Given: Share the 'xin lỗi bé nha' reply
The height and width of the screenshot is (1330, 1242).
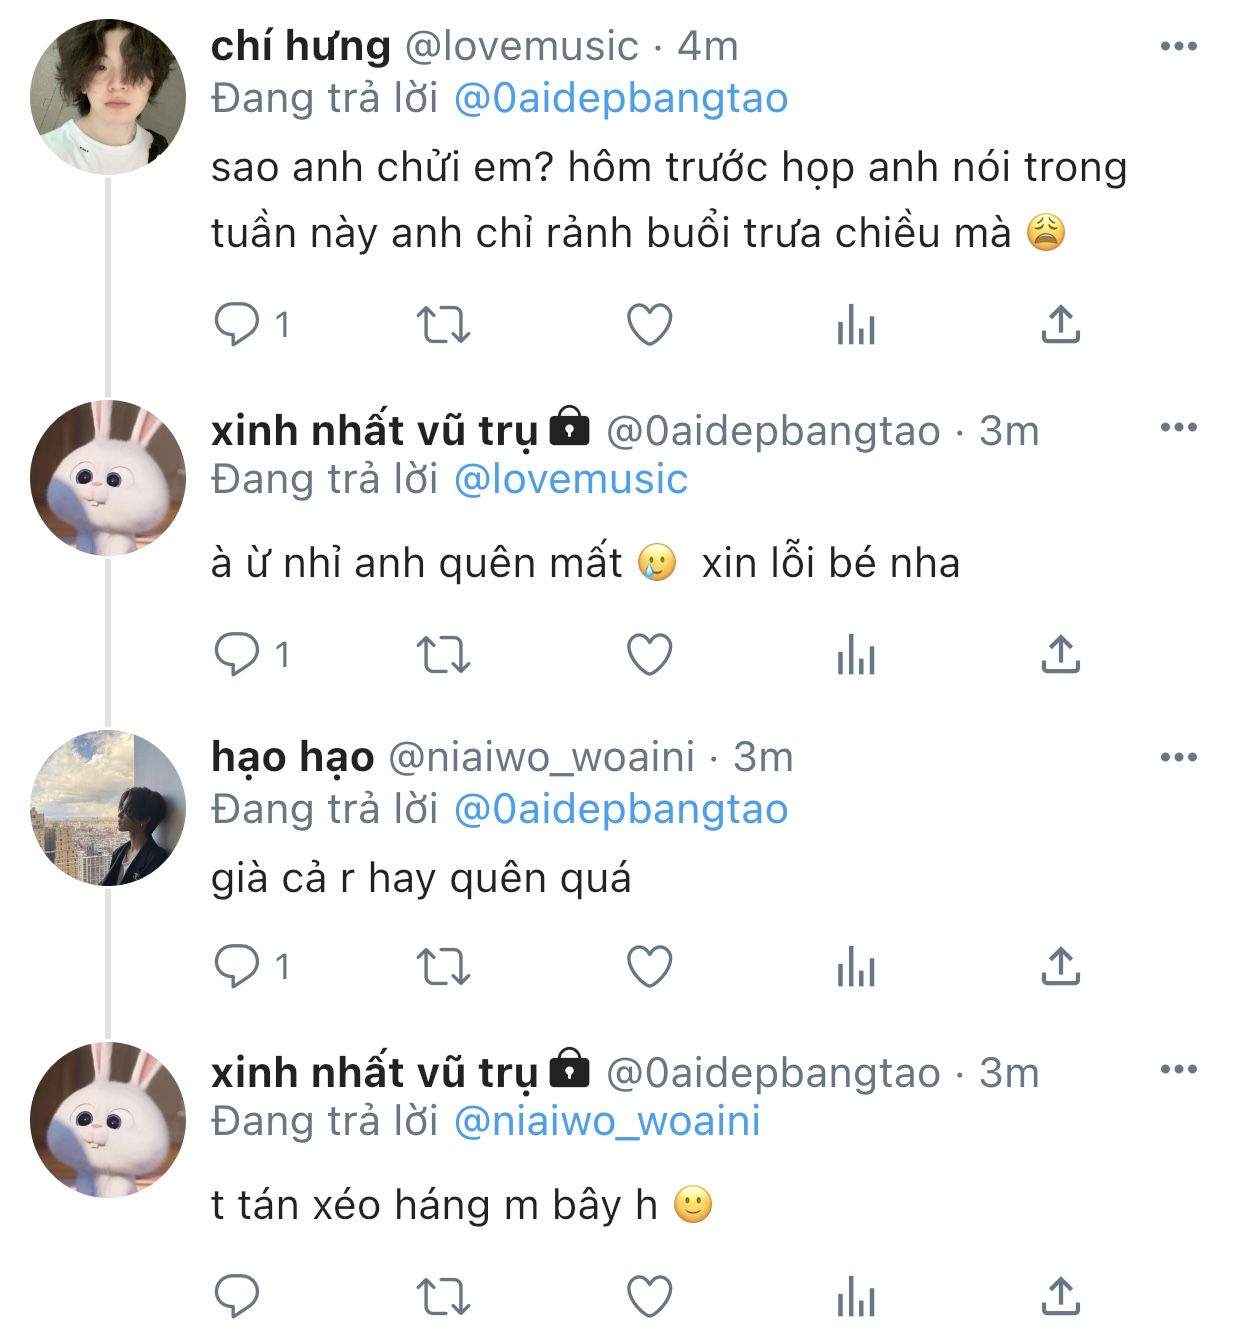Looking at the screenshot, I should [x=1060, y=655].
